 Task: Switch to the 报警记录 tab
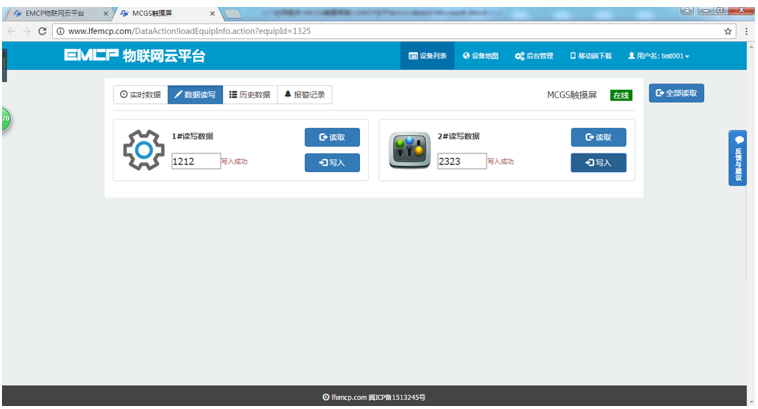point(305,94)
